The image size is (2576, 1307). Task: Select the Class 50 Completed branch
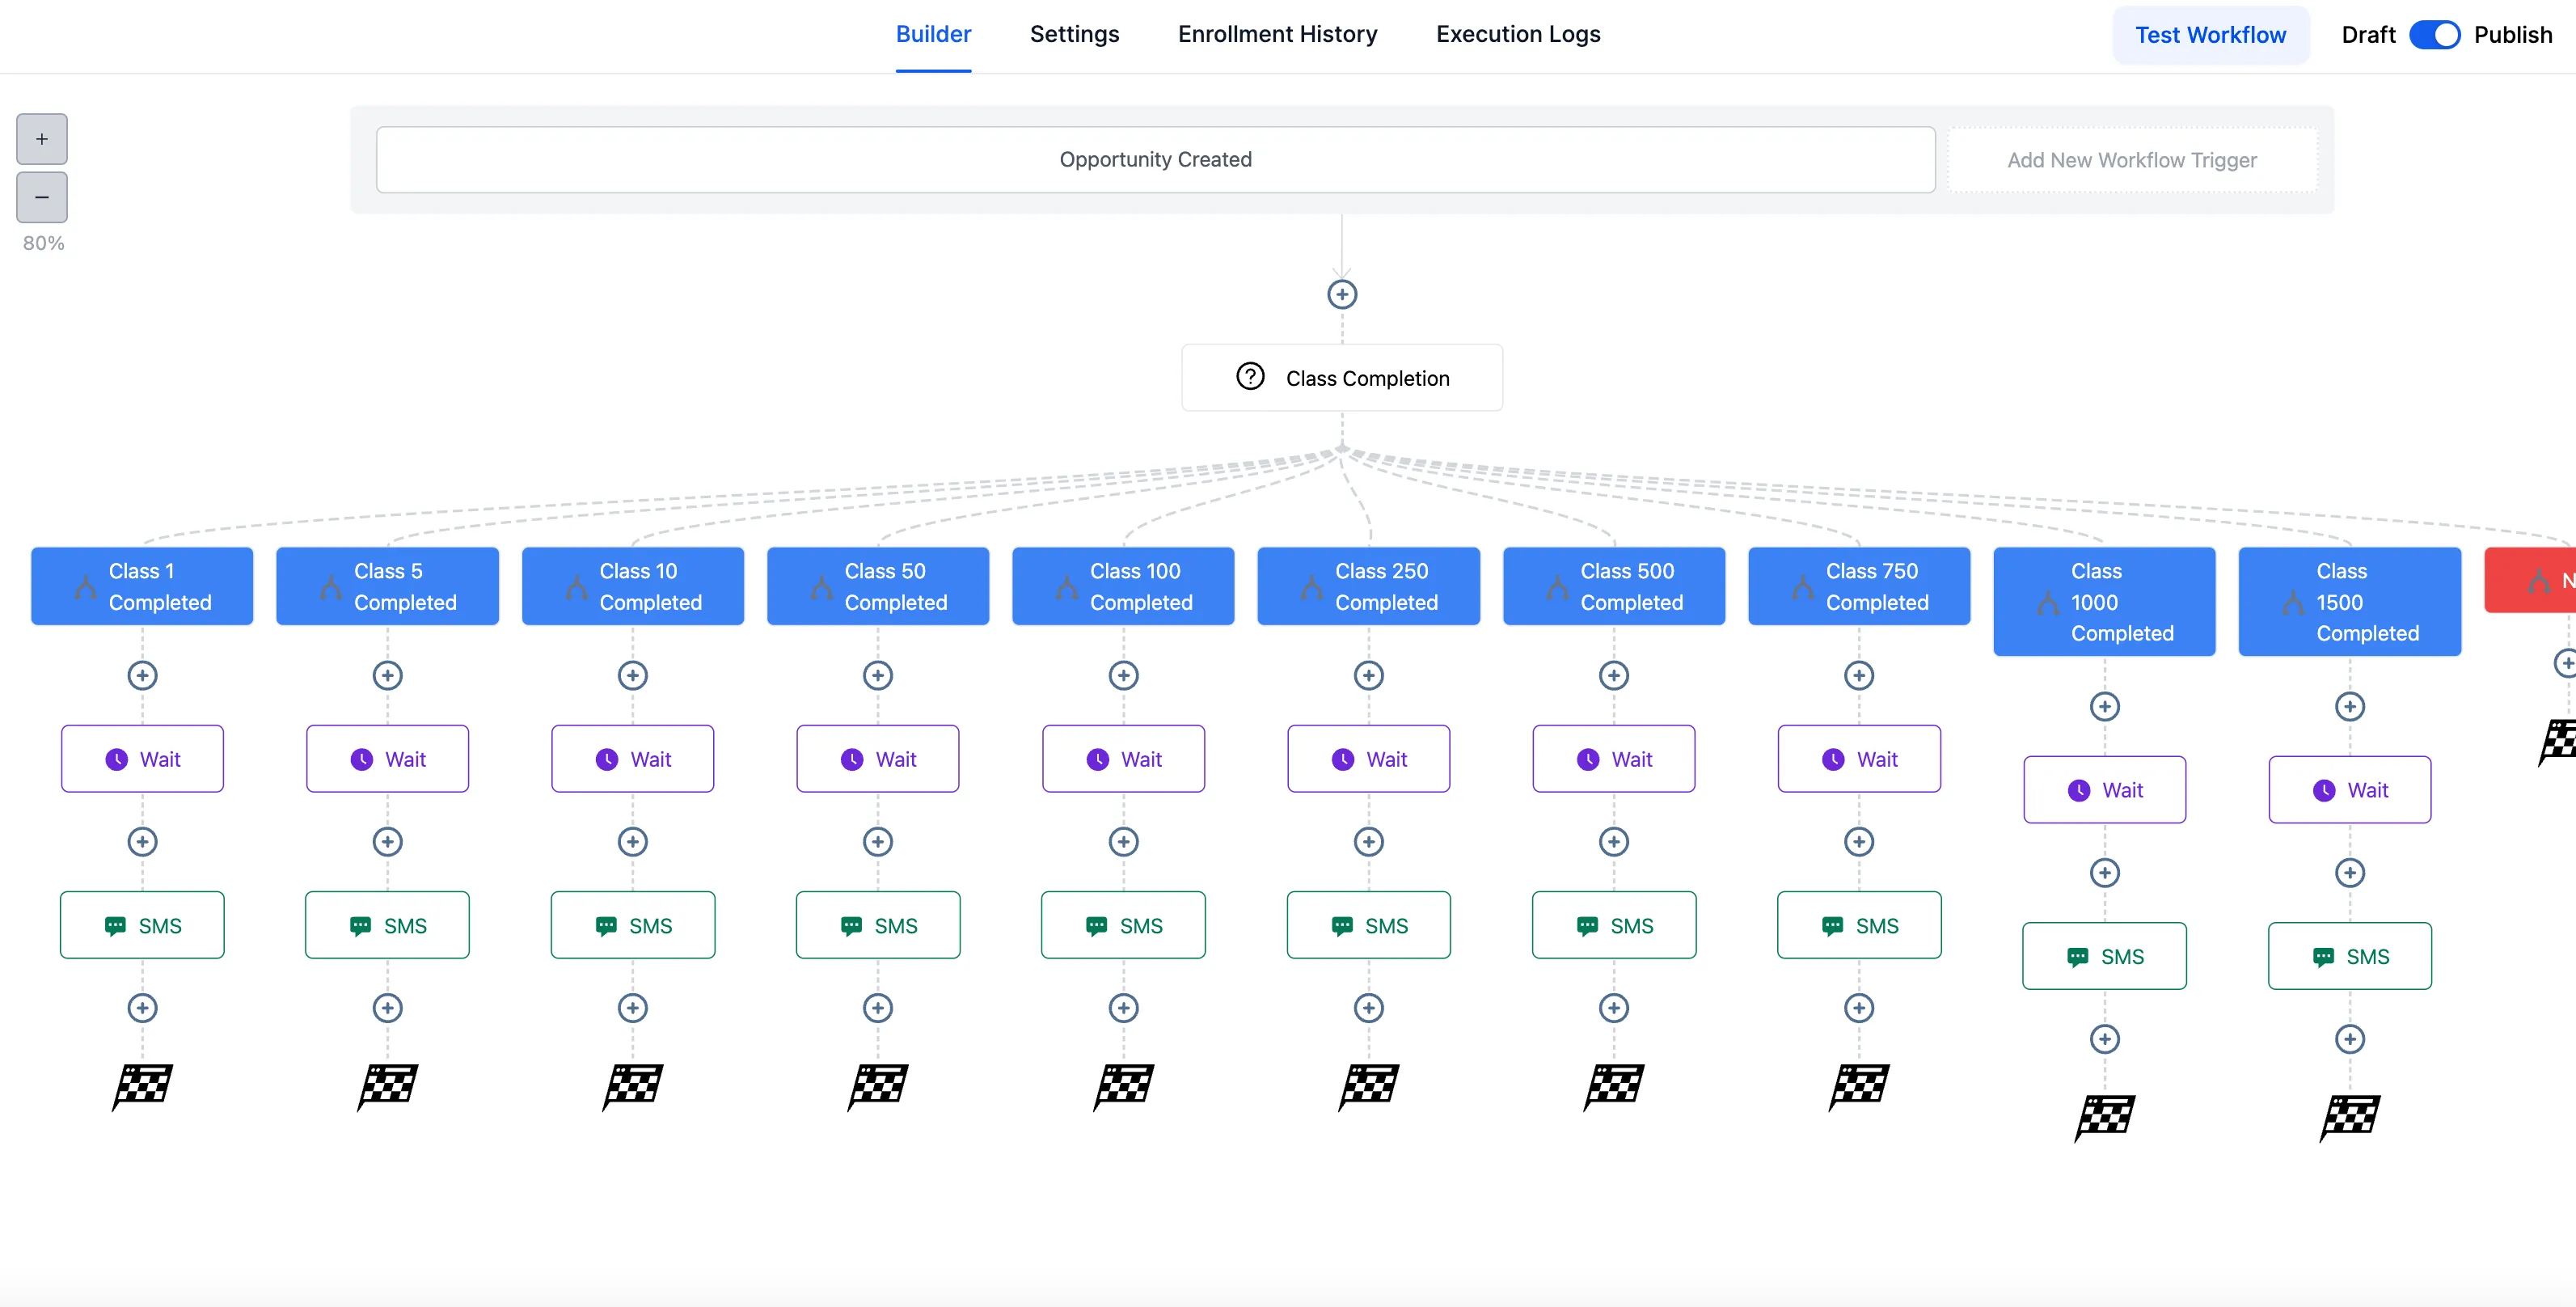878,586
